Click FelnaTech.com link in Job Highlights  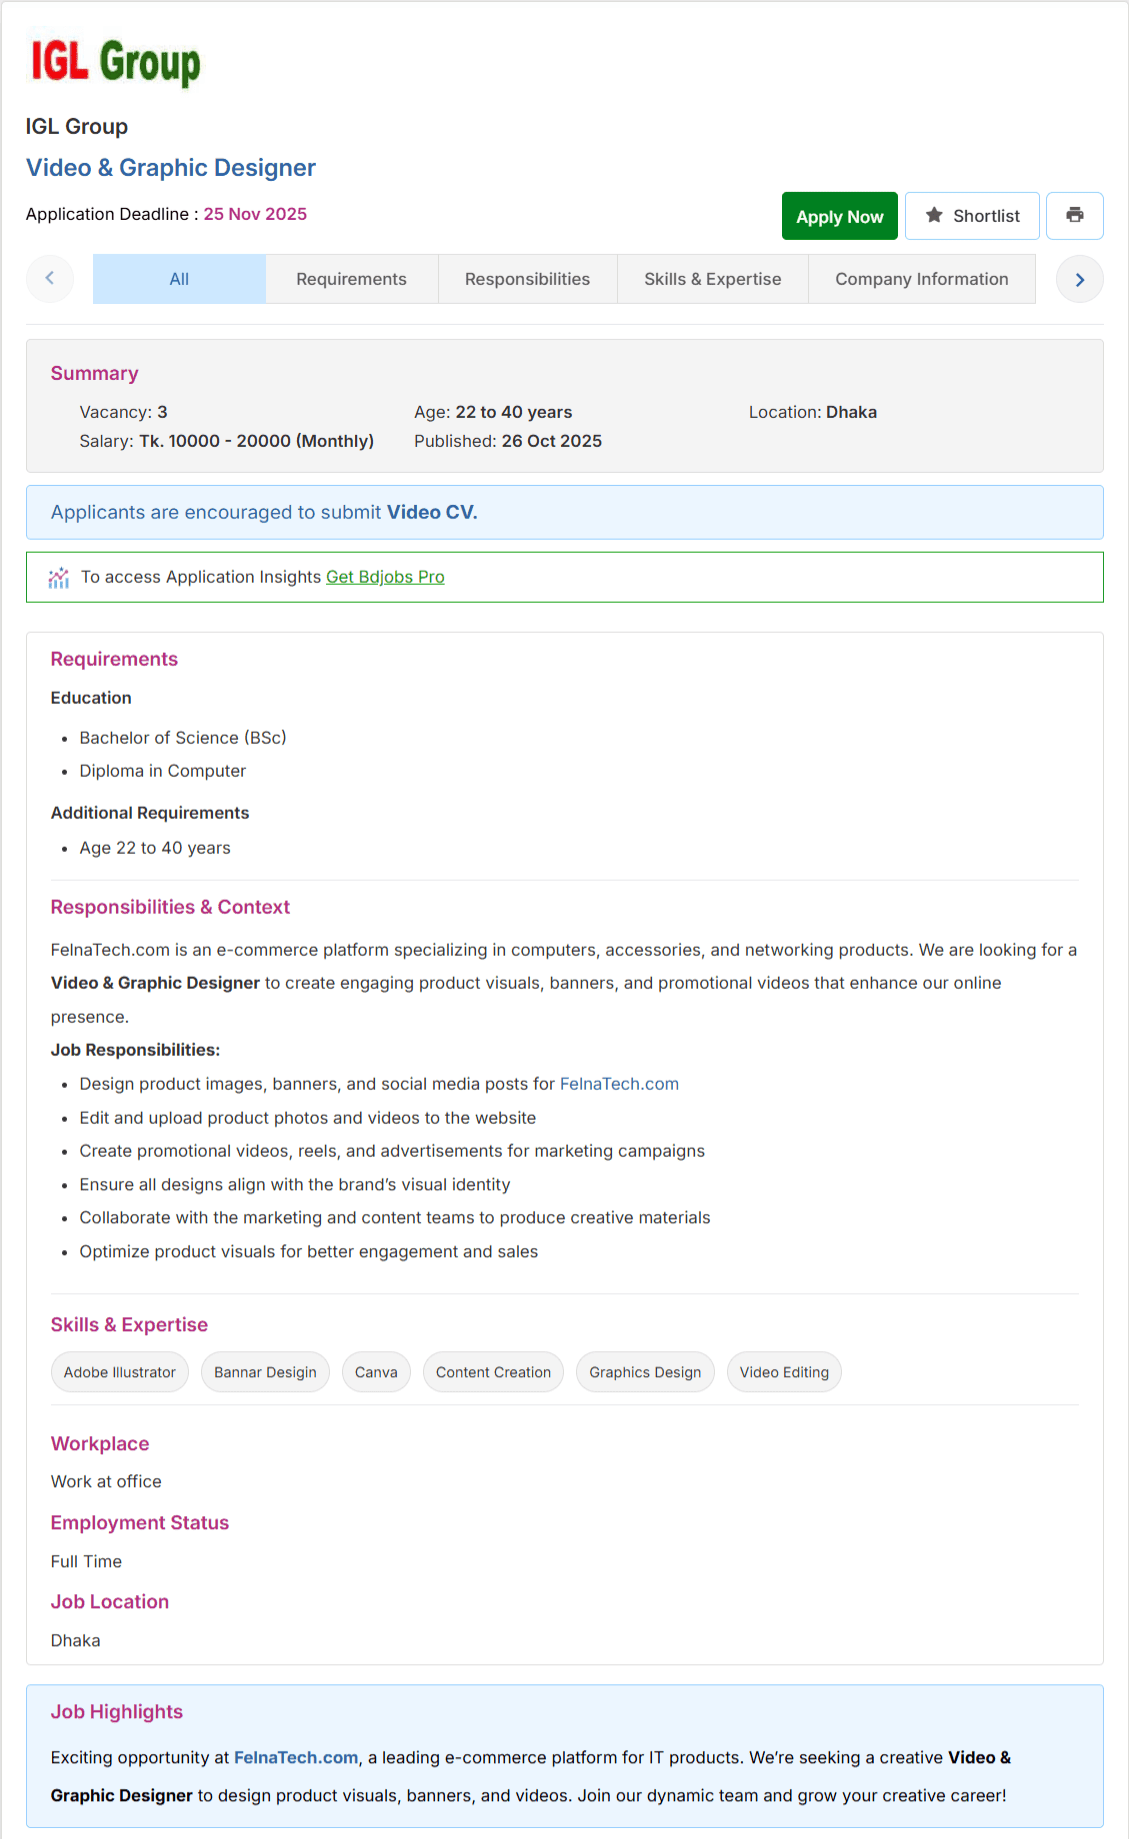click(296, 1757)
